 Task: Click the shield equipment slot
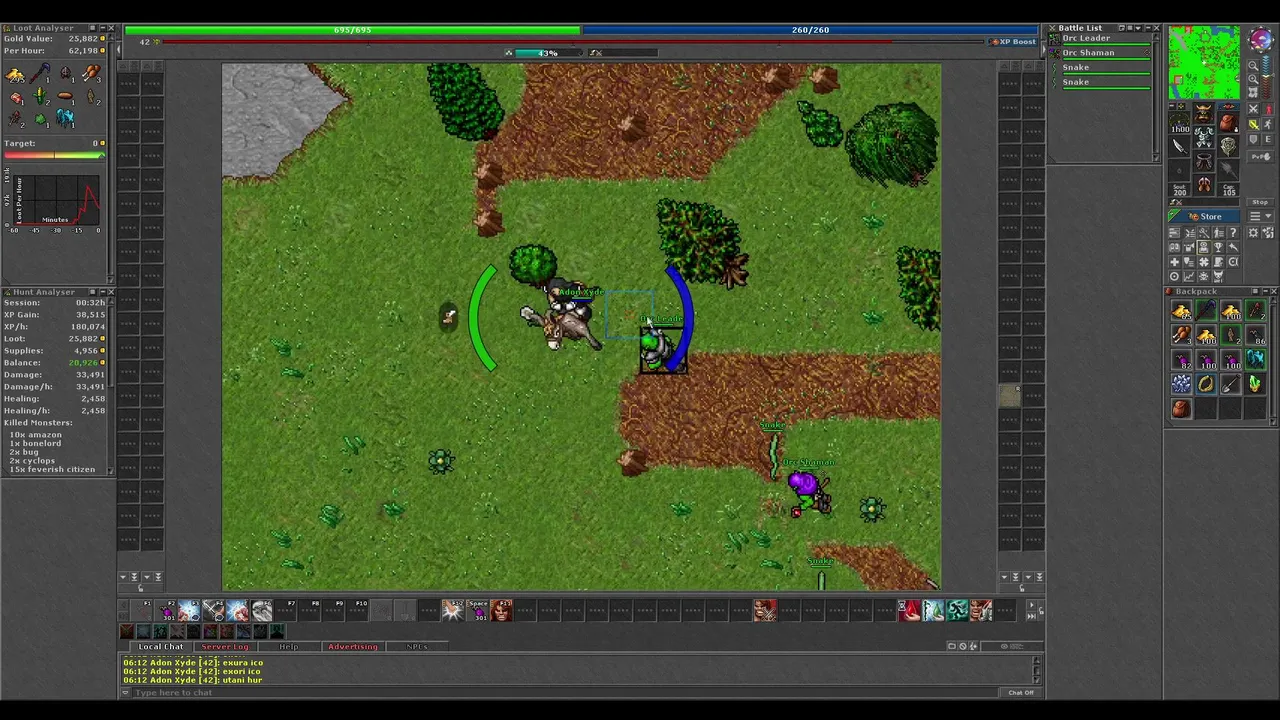[1228, 147]
